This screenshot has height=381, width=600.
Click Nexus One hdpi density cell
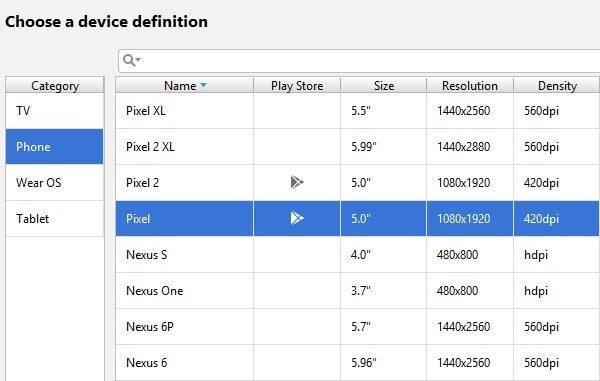557,291
